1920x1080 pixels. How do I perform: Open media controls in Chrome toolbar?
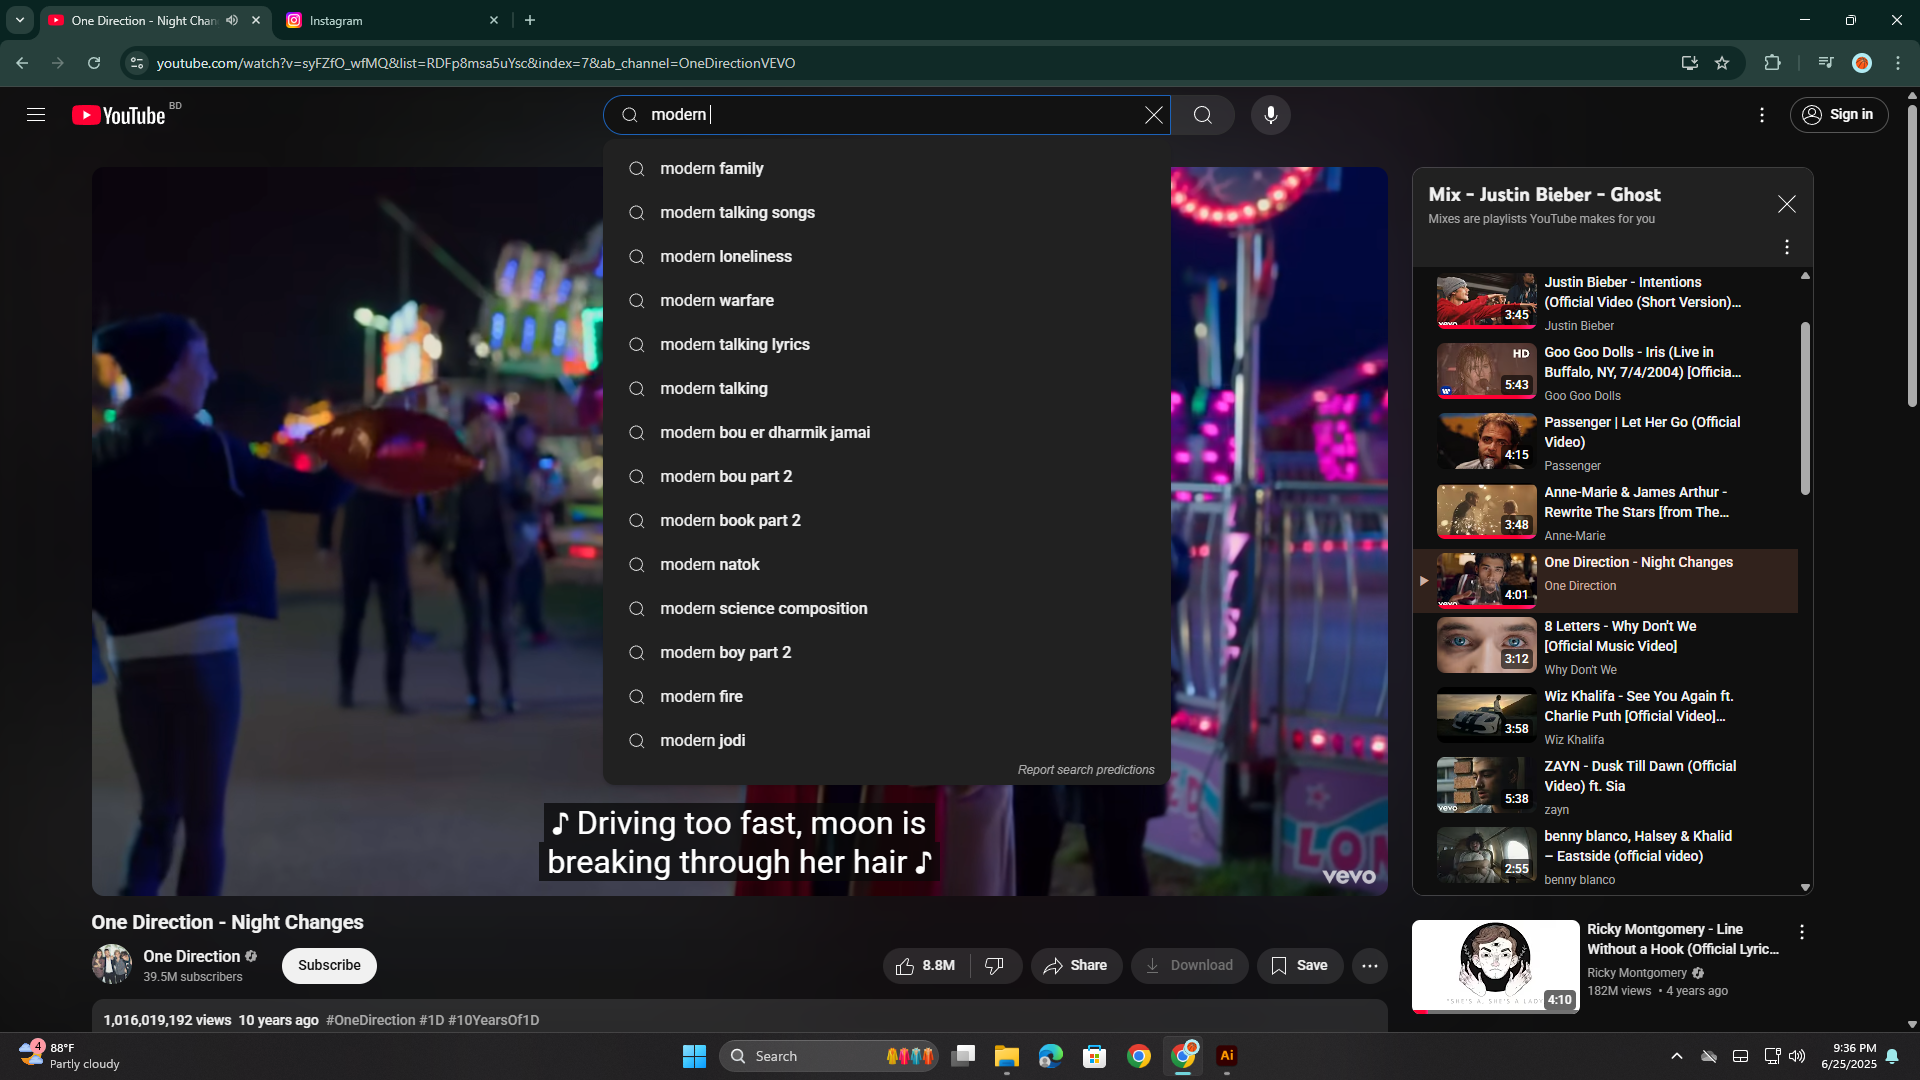click(x=1825, y=63)
